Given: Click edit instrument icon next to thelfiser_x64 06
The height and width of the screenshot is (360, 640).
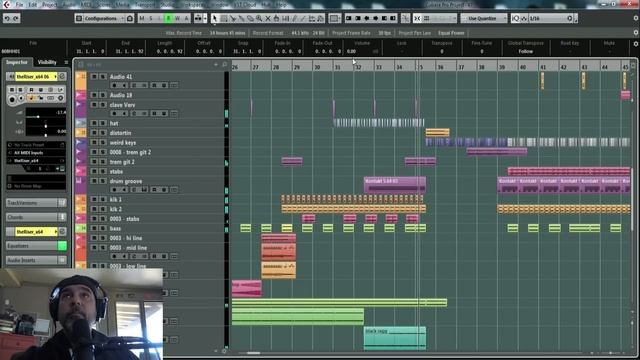Looking at the screenshot, I should tap(62, 76).
